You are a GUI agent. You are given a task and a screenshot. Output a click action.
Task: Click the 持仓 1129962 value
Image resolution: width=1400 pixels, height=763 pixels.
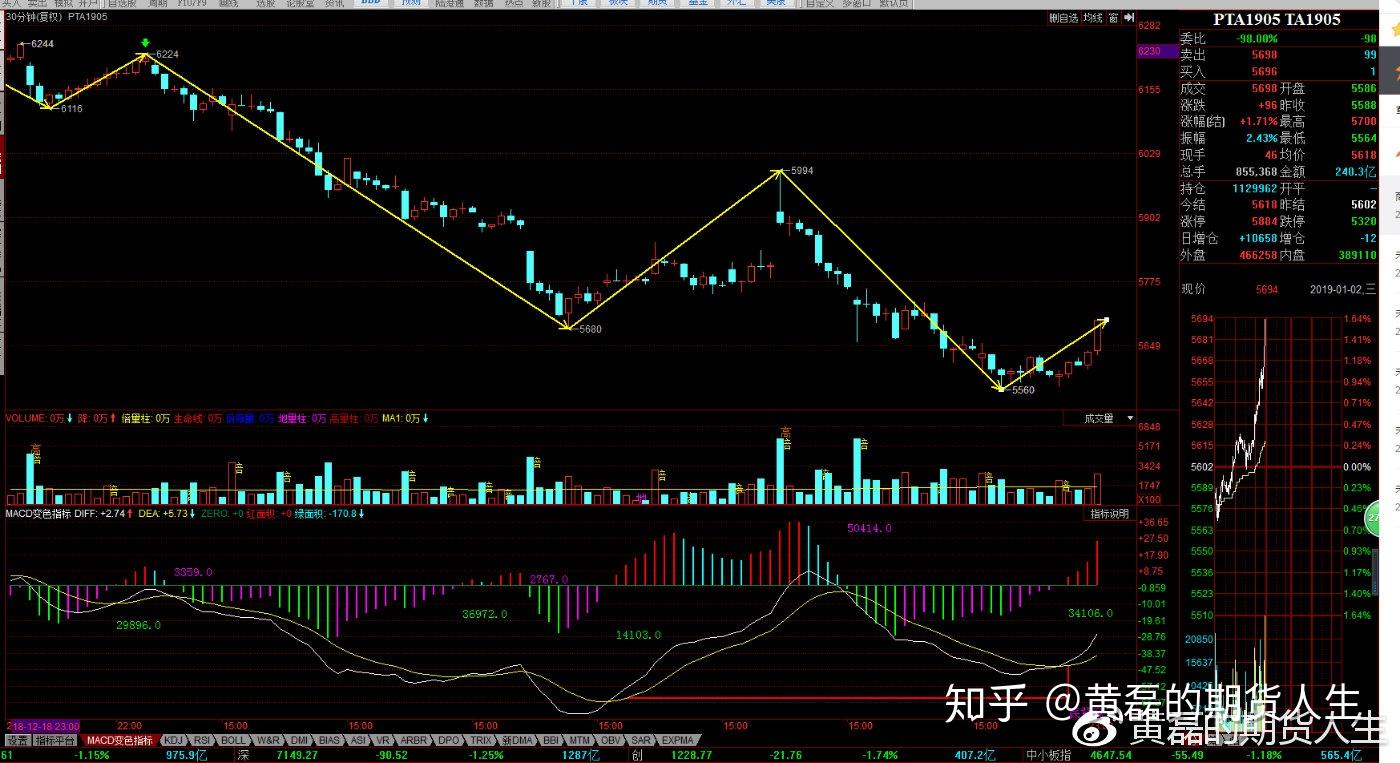coord(1257,188)
